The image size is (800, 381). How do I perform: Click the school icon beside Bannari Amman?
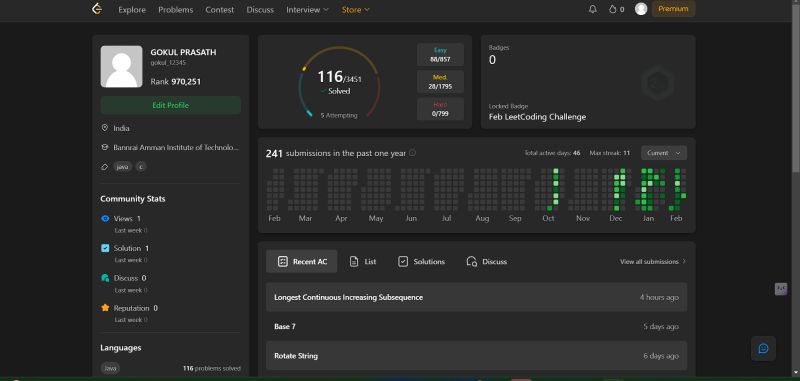[x=105, y=147]
